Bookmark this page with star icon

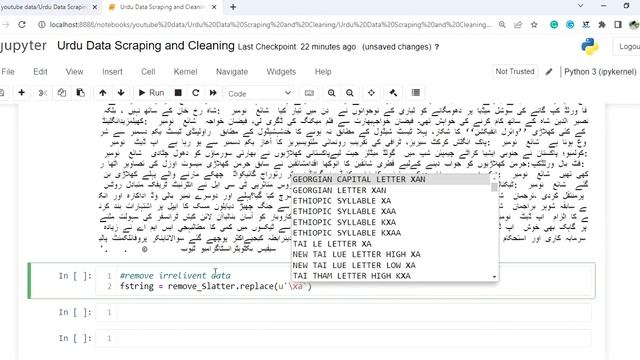pos(534,25)
